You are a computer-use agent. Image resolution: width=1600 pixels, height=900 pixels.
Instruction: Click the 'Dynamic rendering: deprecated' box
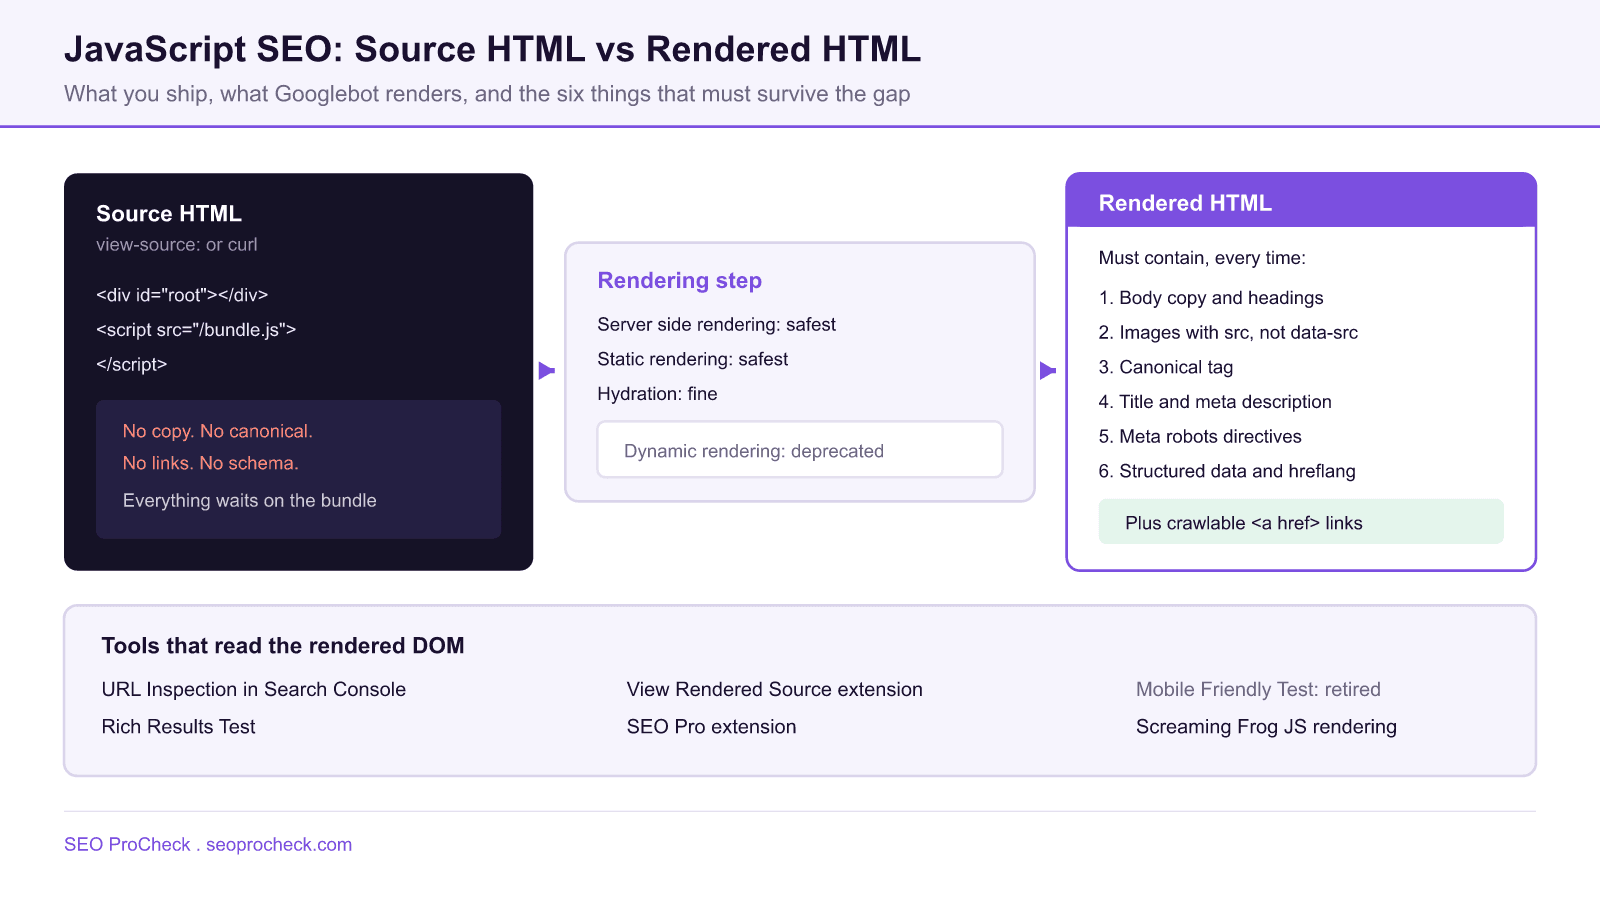point(800,450)
